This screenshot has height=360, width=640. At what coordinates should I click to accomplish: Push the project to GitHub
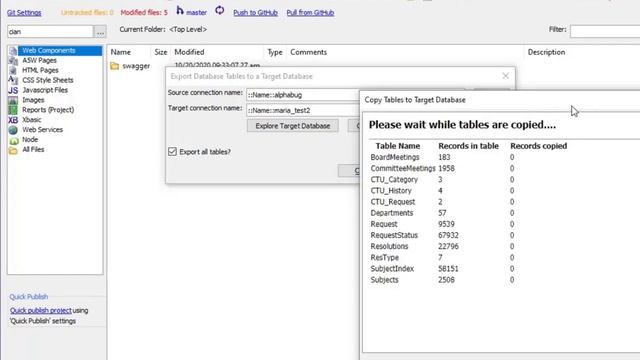(x=256, y=13)
